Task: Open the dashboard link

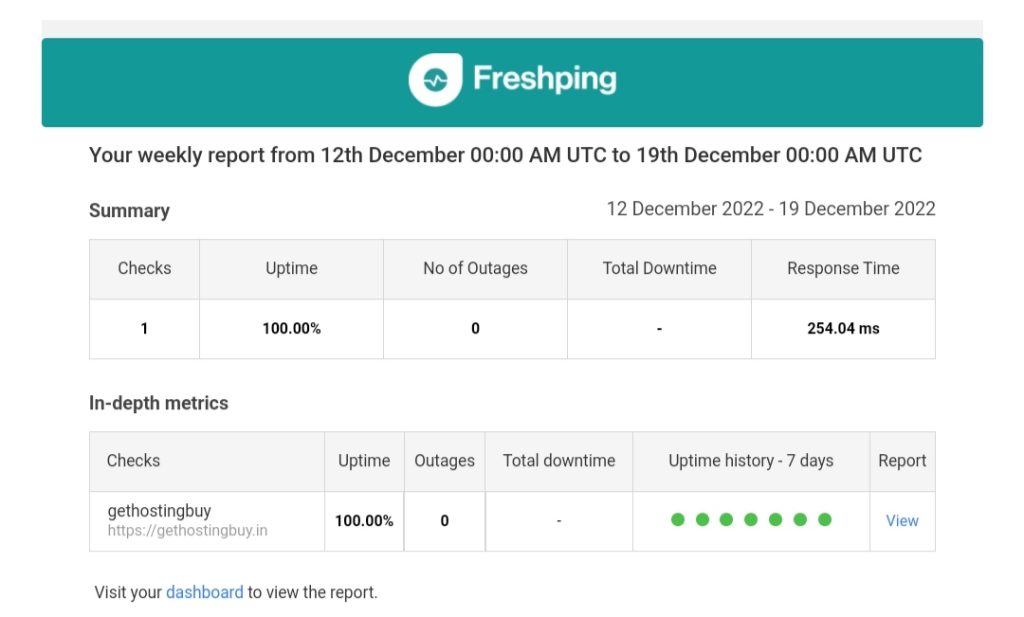Action: pos(204,592)
